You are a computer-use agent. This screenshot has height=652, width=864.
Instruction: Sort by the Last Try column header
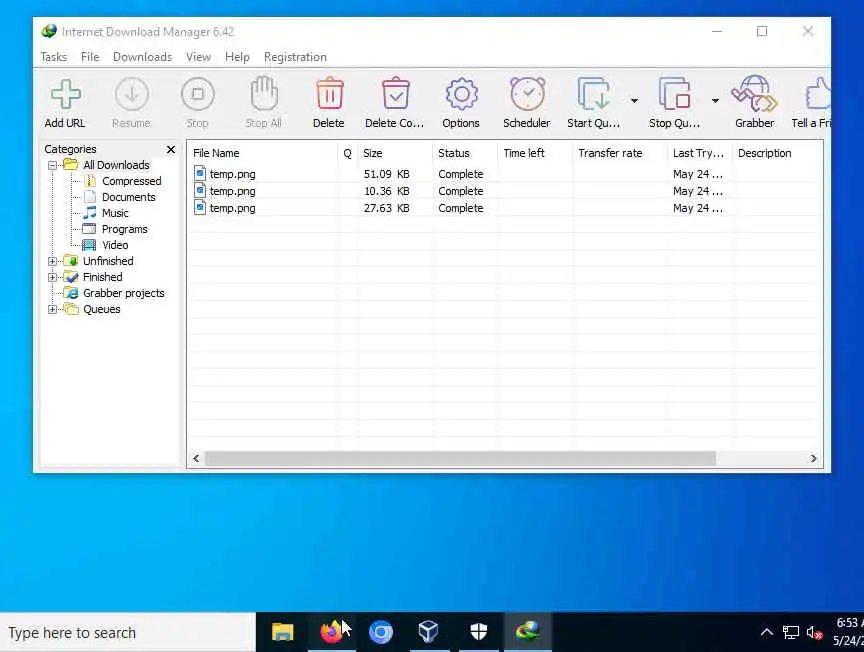point(700,153)
